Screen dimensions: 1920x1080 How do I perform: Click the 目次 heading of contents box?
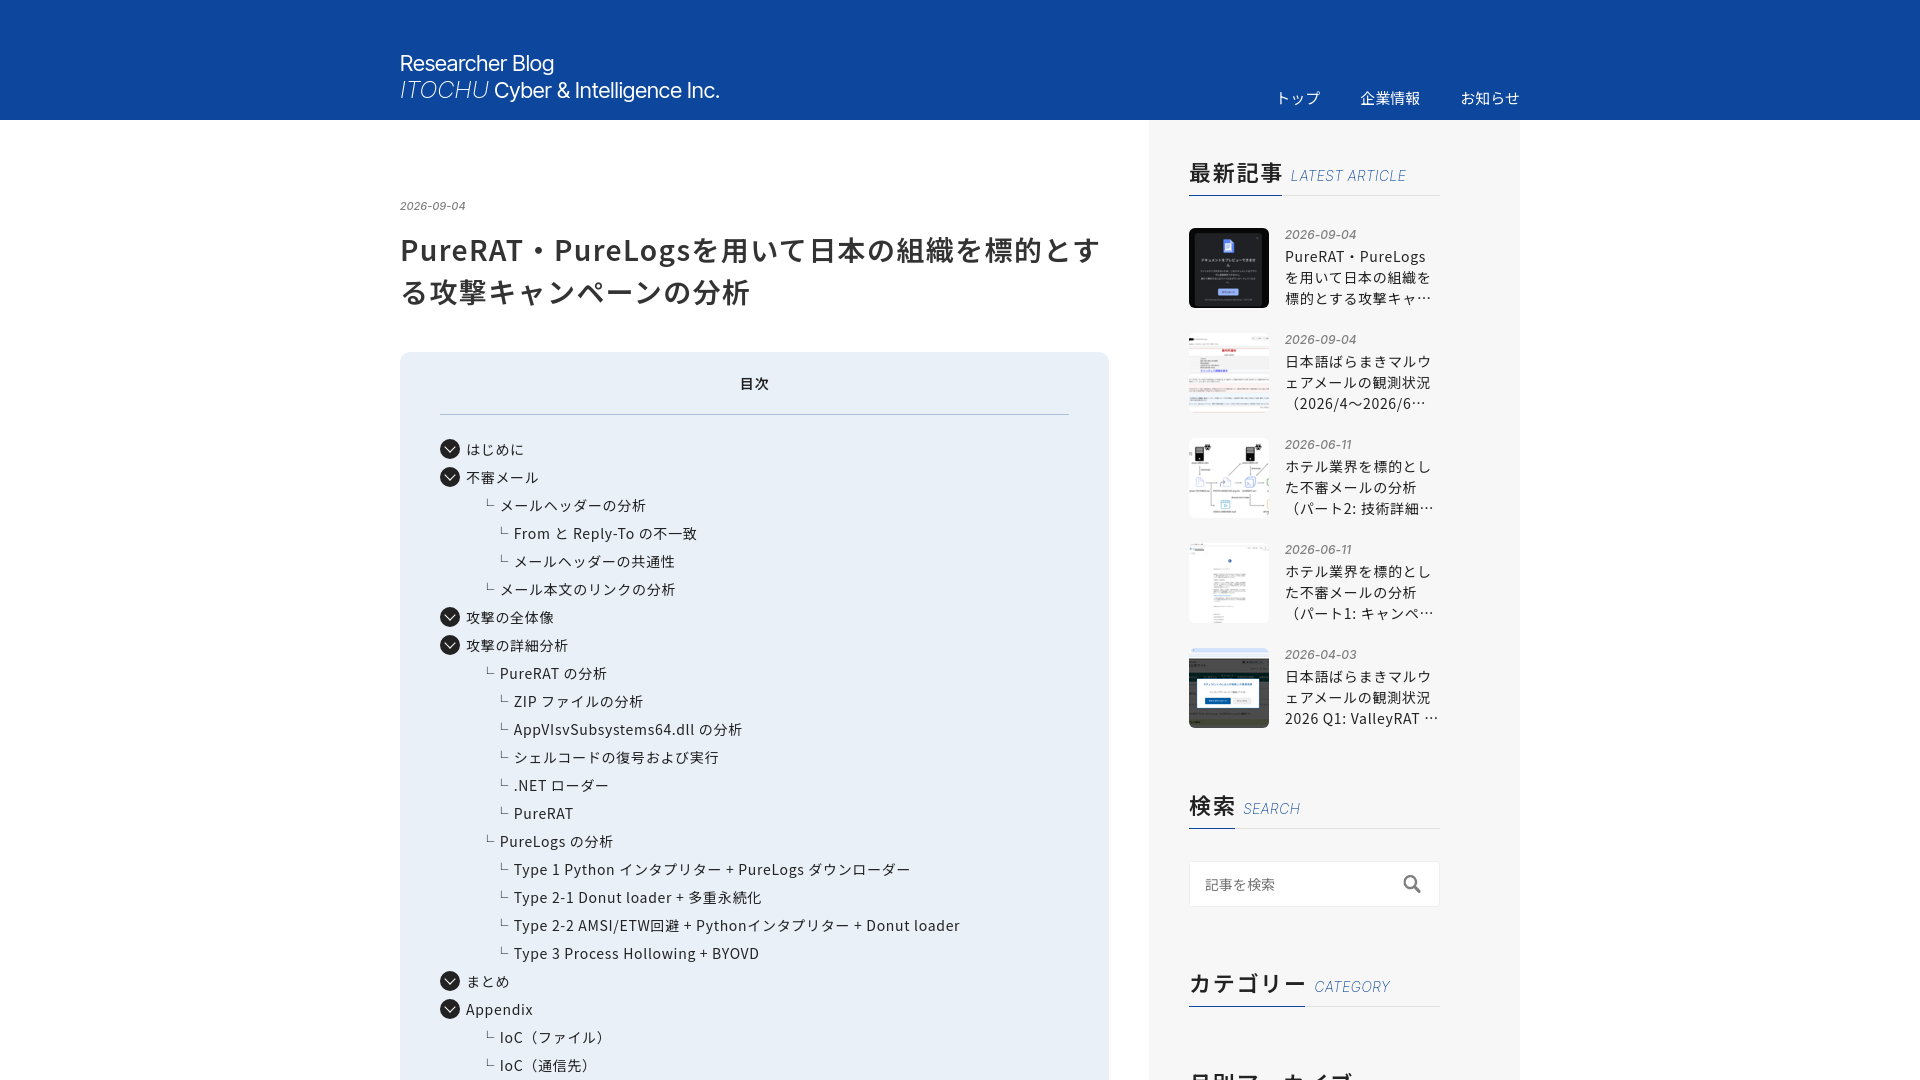(754, 384)
